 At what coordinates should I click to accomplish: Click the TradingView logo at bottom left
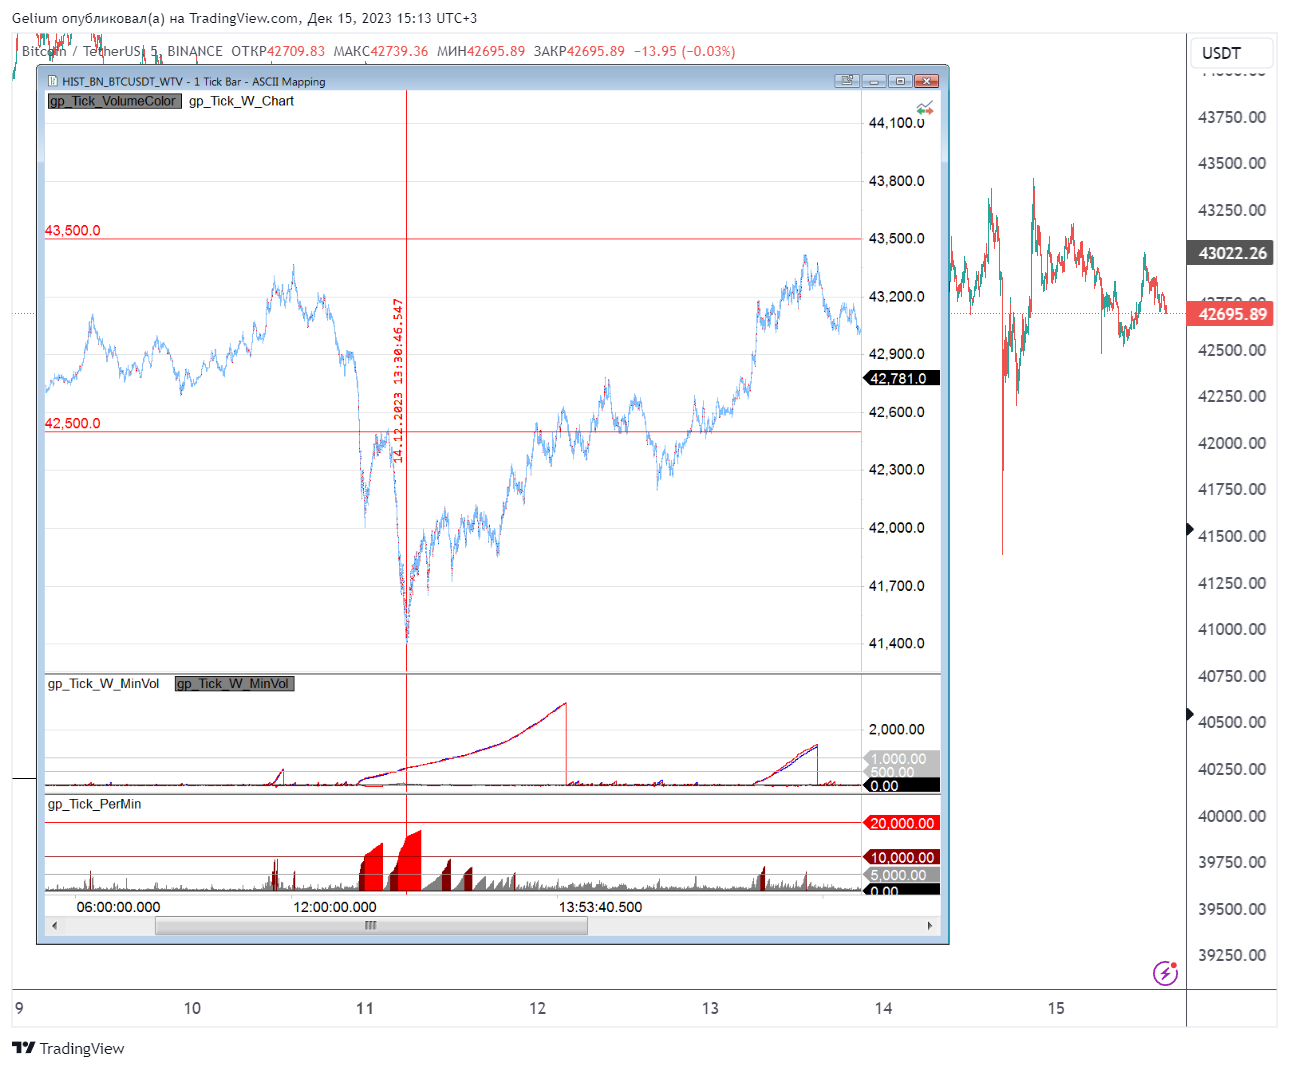(68, 1048)
